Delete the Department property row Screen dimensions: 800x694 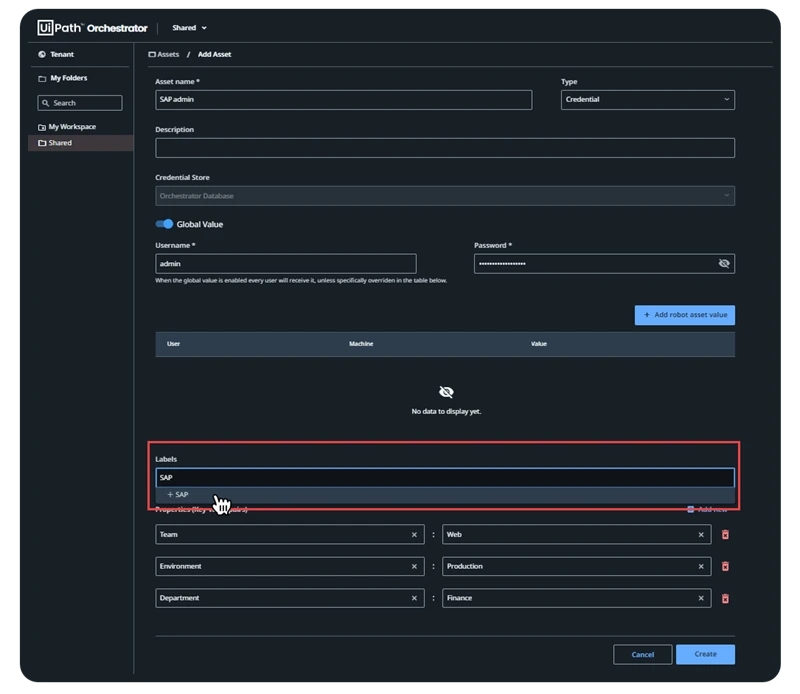pyautogui.click(x=725, y=599)
